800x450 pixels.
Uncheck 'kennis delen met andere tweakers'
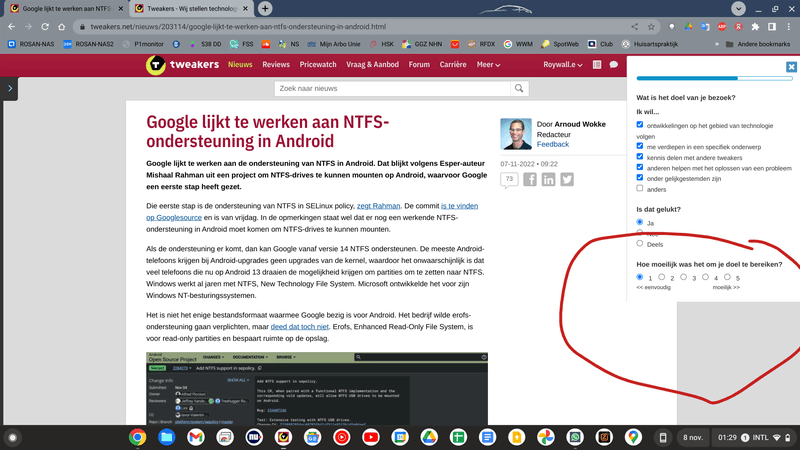click(x=640, y=157)
